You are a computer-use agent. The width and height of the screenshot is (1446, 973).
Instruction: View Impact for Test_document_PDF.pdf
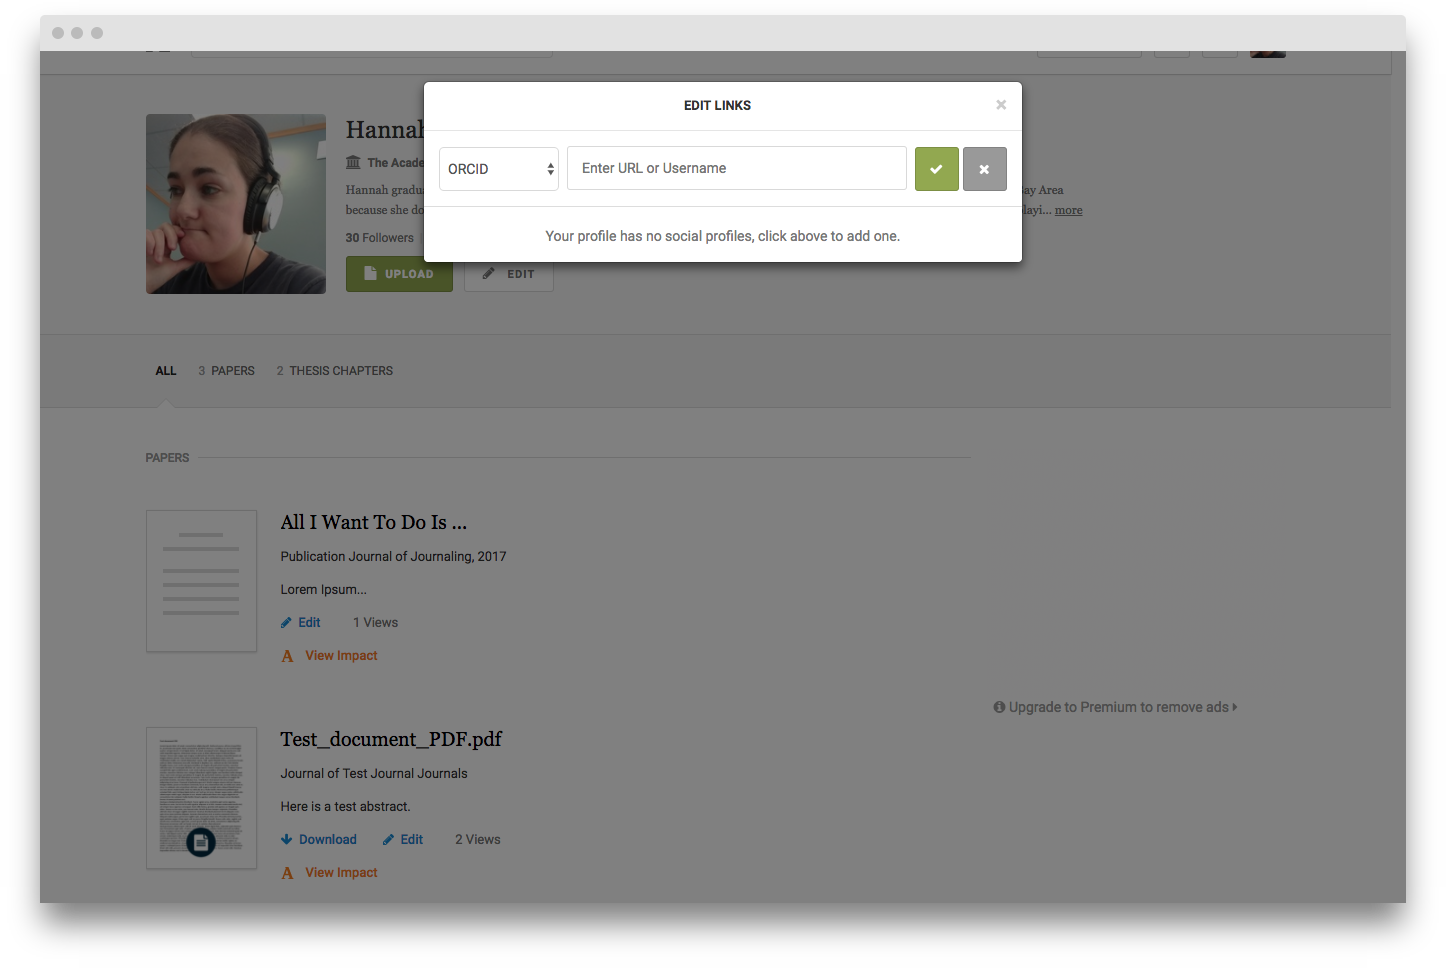point(330,873)
